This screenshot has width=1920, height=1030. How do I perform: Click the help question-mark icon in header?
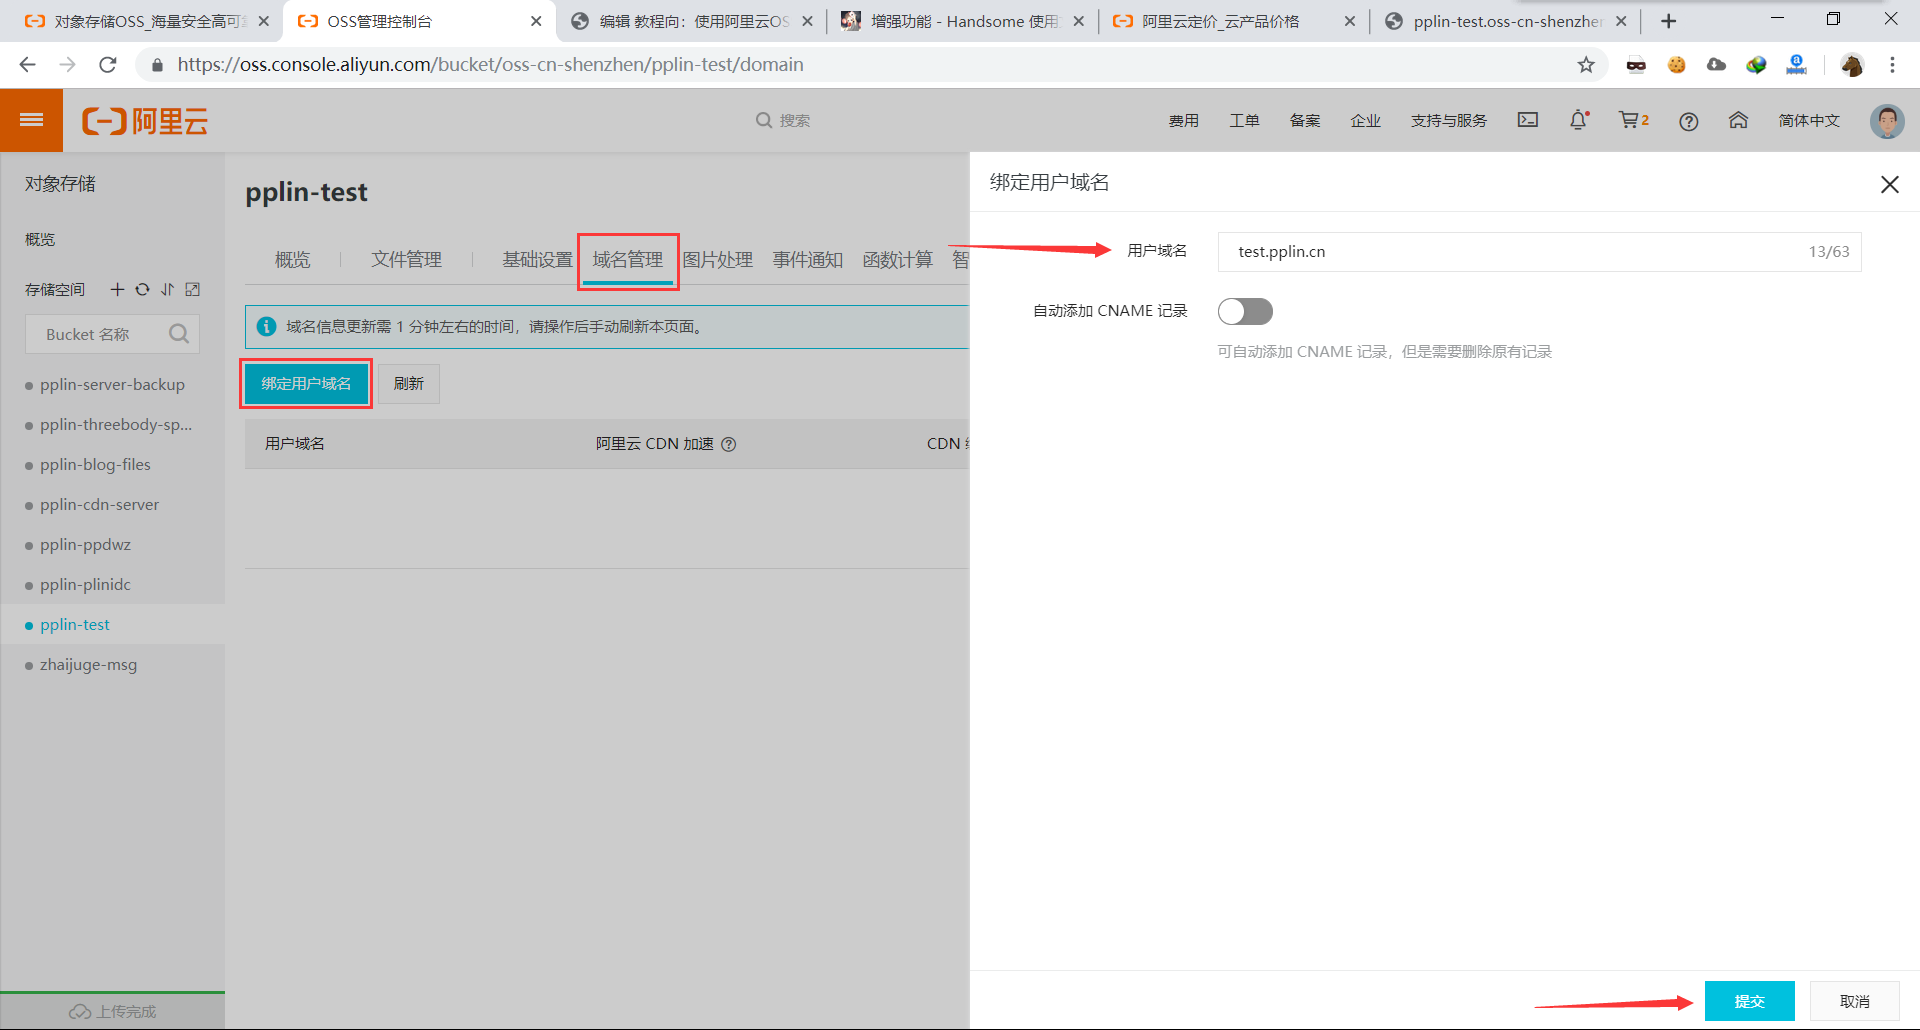1689,121
